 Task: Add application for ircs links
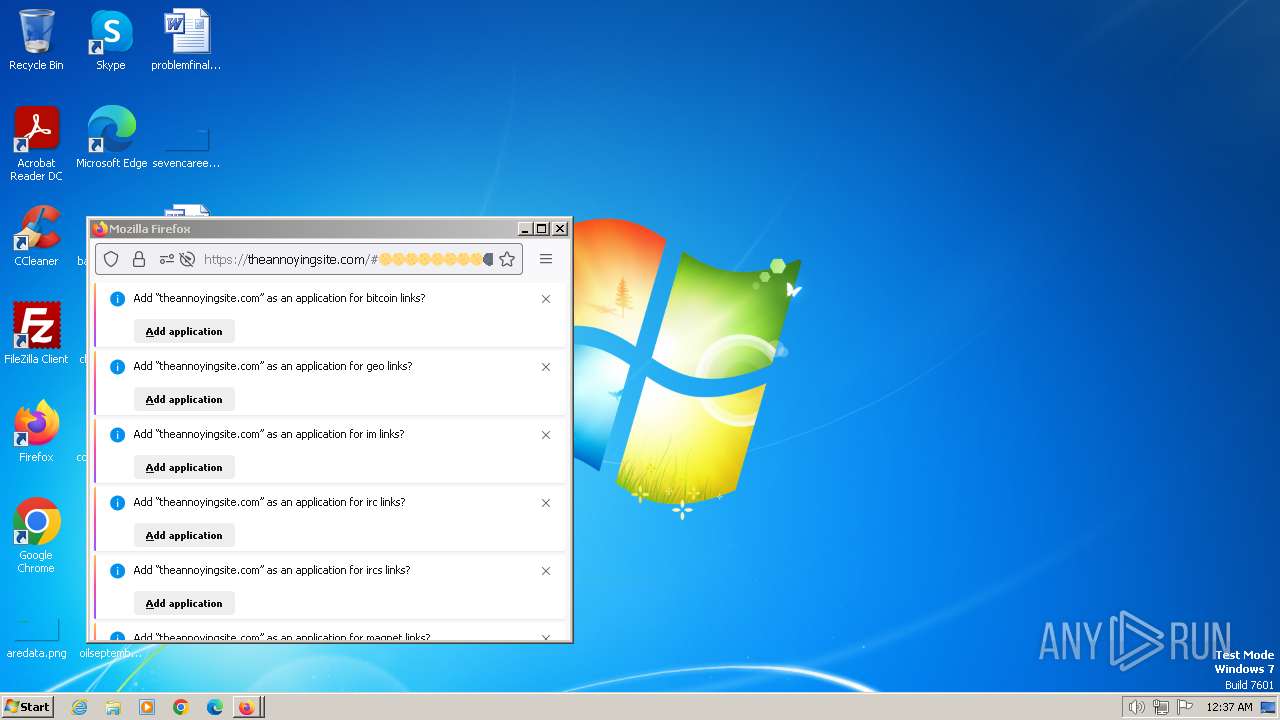point(184,603)
